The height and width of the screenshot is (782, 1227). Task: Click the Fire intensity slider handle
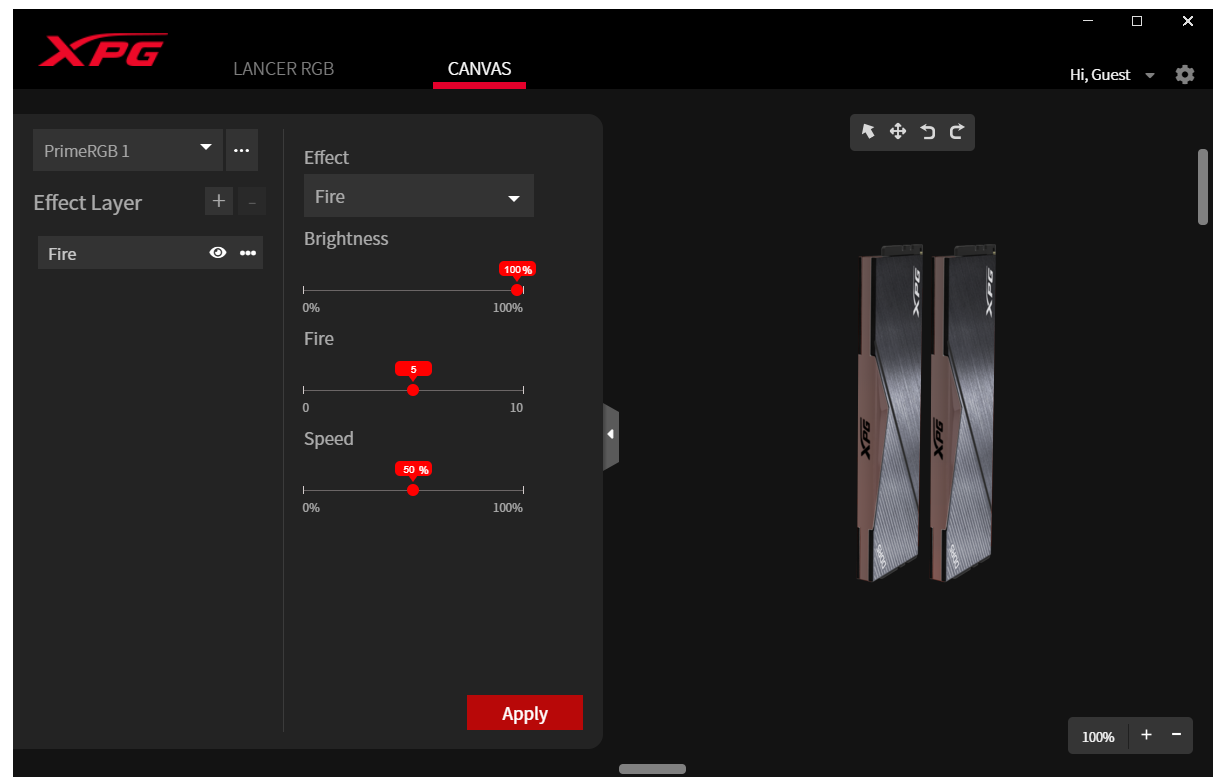[x=413, y=390]
